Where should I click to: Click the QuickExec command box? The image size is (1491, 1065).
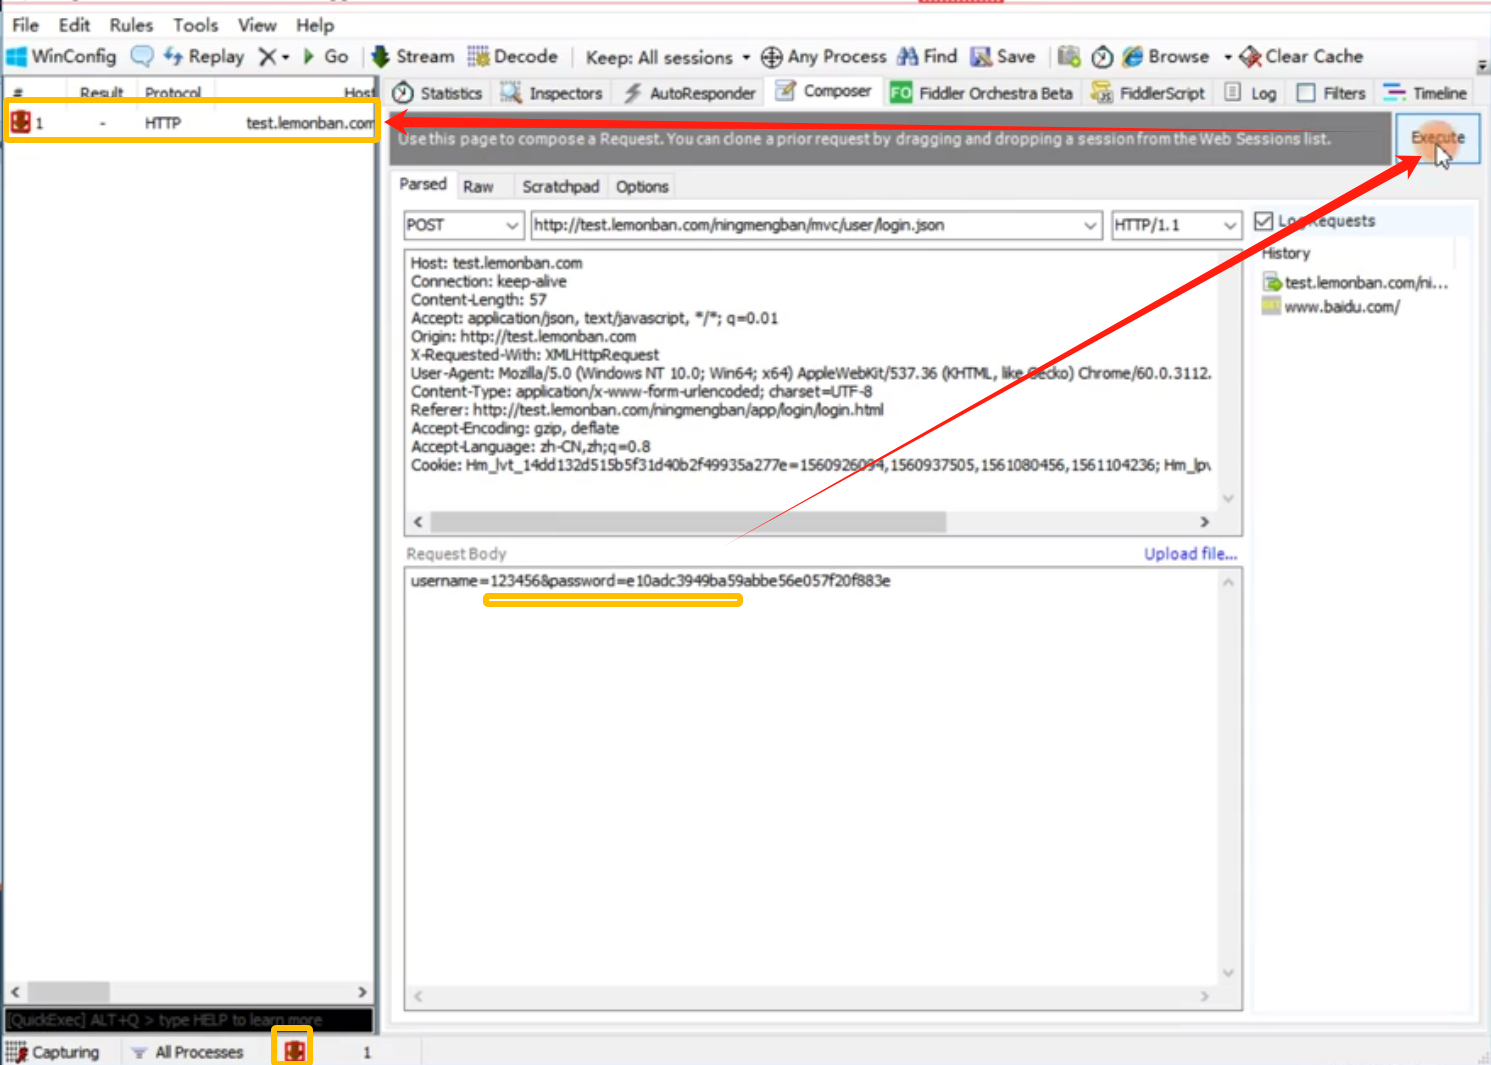click(x=189, y=1020)
